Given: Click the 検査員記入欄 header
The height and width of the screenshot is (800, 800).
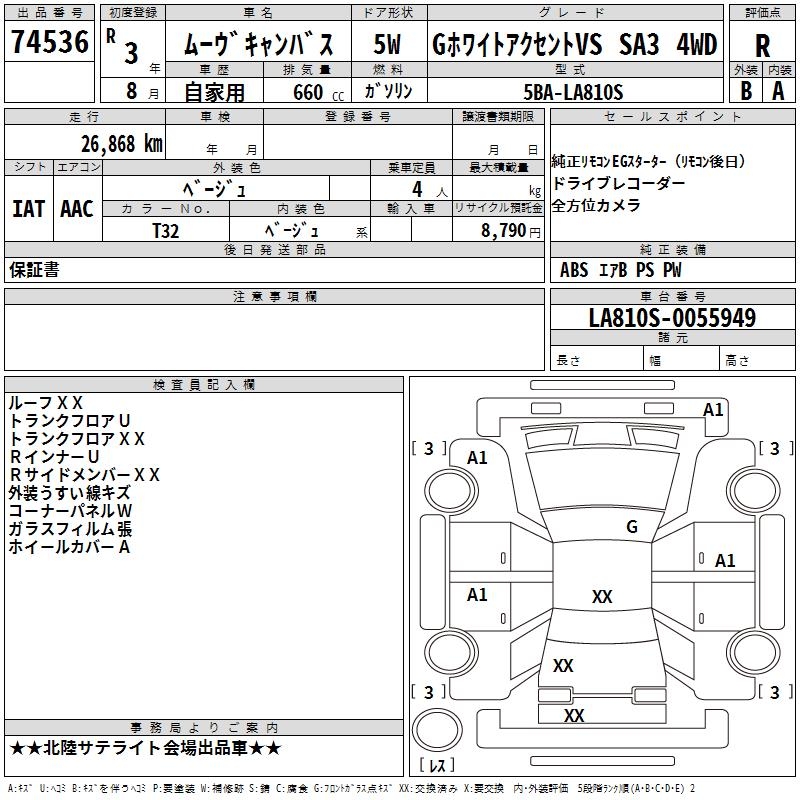Looking at the screenshot, I should point(204,384).
